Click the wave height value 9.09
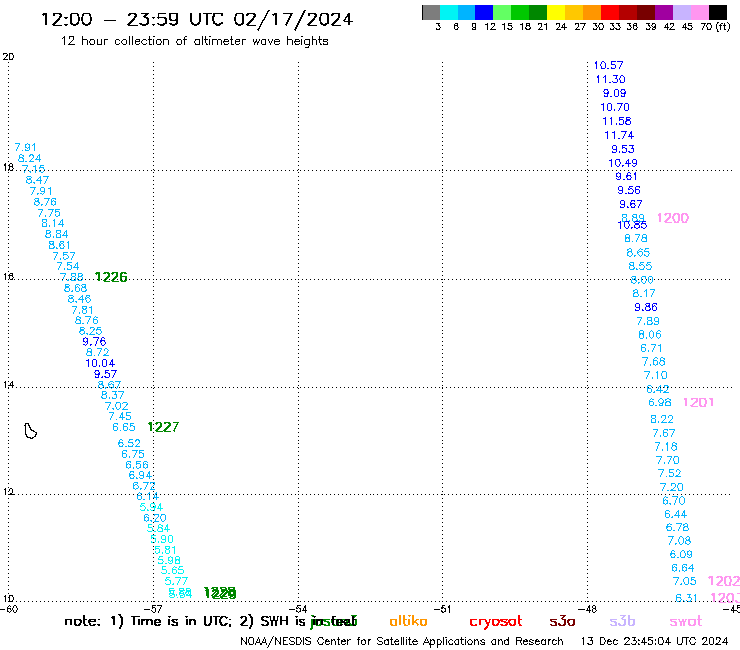The height and width of the screenshot is (650, 740). point(614,93)
